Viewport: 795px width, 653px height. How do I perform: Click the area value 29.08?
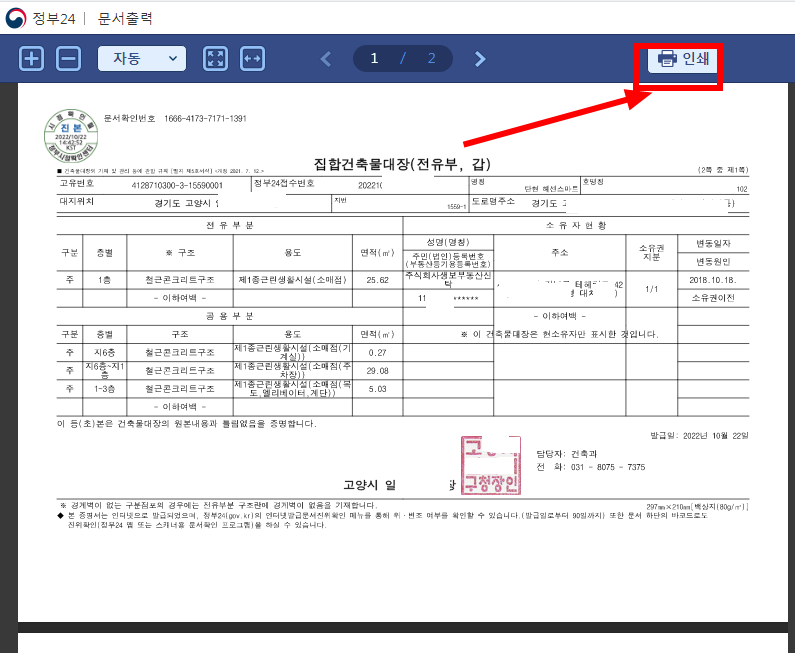tap(378, 371)
